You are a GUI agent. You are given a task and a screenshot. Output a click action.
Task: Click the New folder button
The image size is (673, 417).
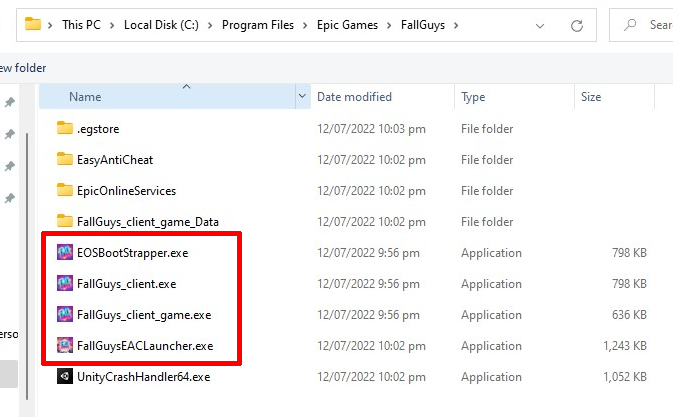click(x=23, y=68)
